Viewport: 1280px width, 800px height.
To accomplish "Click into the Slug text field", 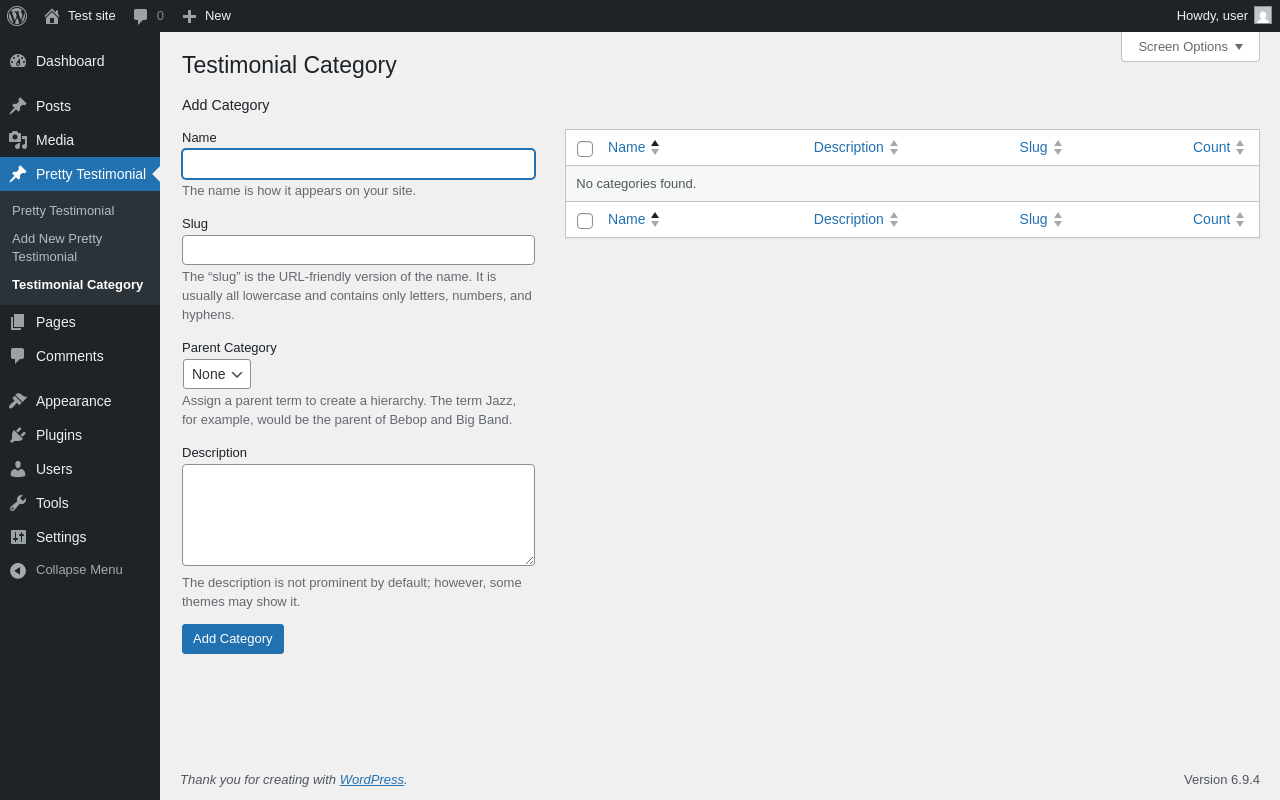I will [358, 250].
